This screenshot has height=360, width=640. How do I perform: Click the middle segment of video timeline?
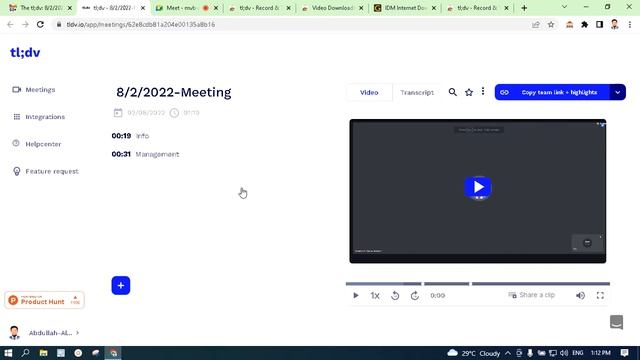(x=447, y=284)
